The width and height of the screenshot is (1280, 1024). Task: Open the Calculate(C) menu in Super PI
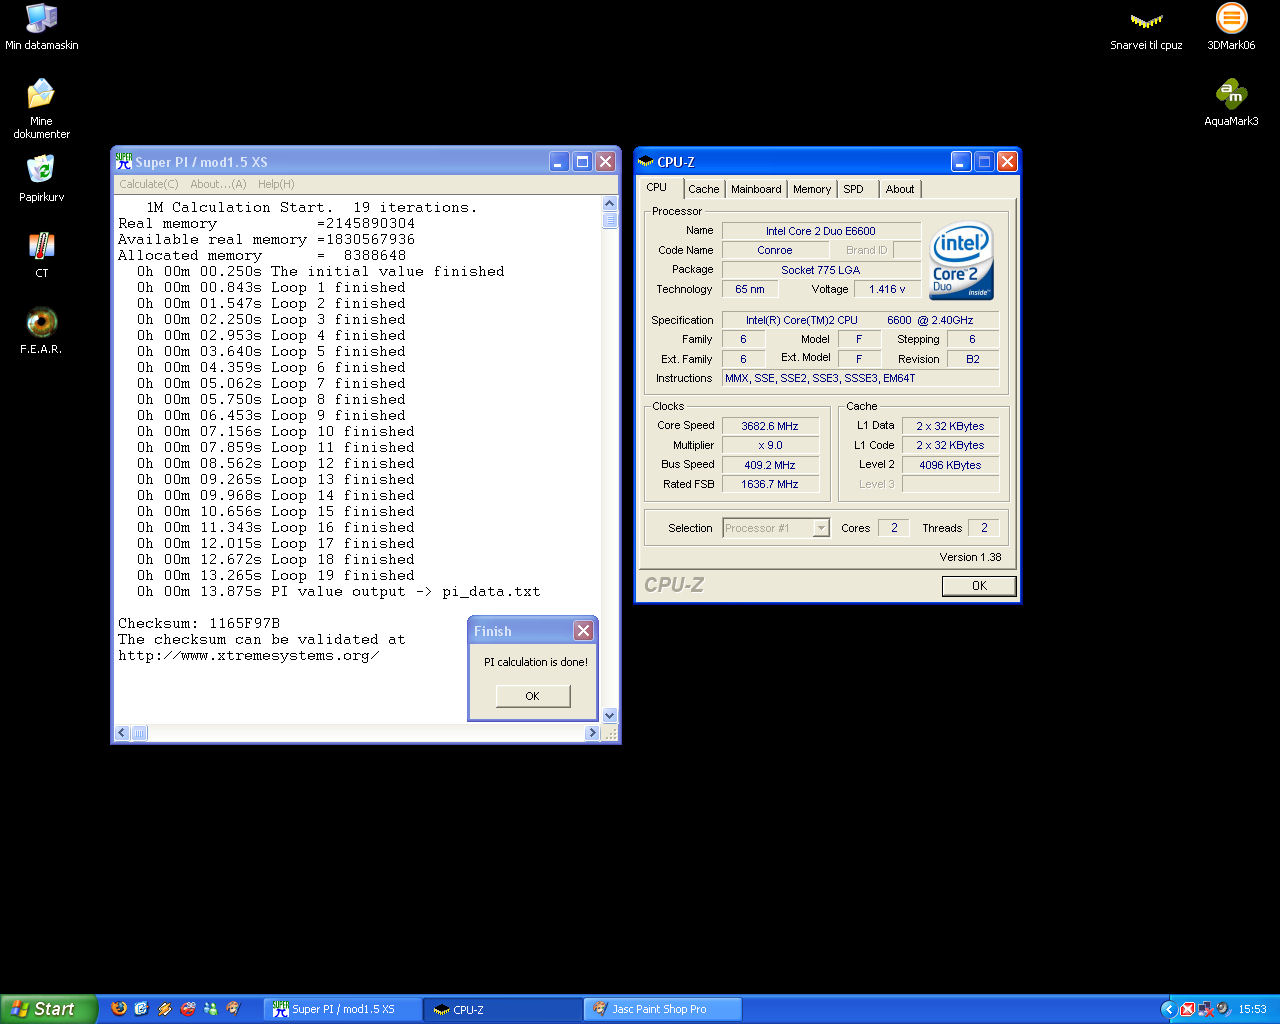pyautogui.click(x=149, y=184)
